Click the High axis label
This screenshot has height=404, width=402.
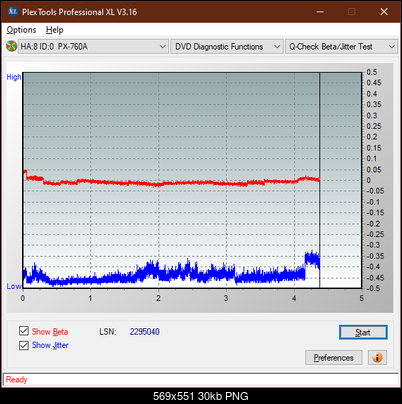click(x=14, y=77)
